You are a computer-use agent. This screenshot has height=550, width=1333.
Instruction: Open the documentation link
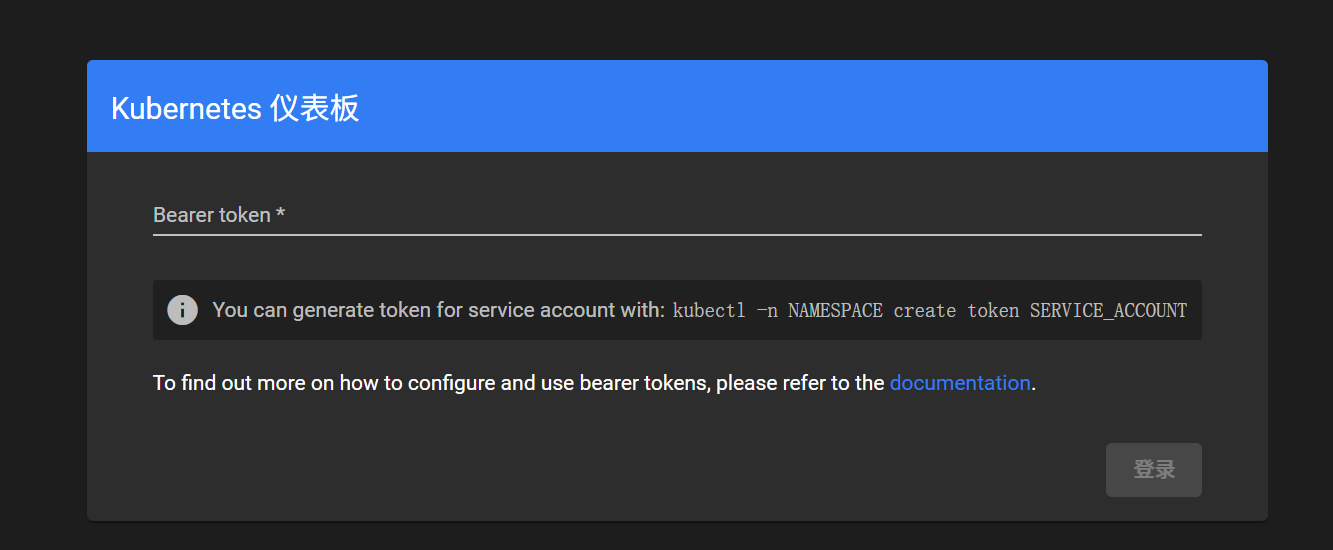(x=959, y=383)
